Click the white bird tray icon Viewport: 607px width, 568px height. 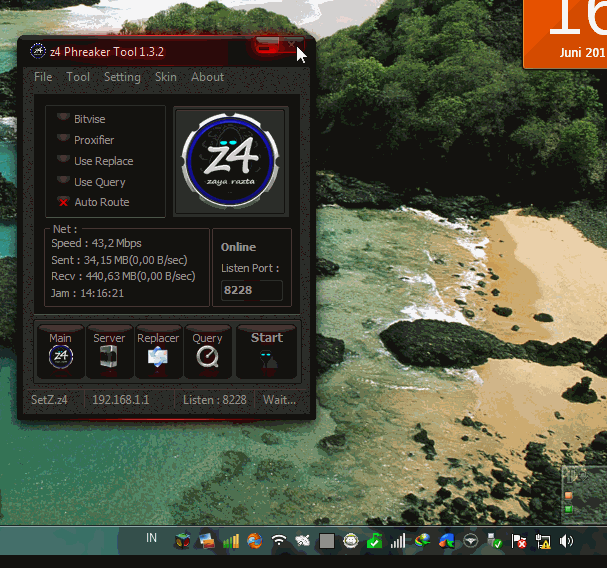pyautogui.click(x=302, y=541)
